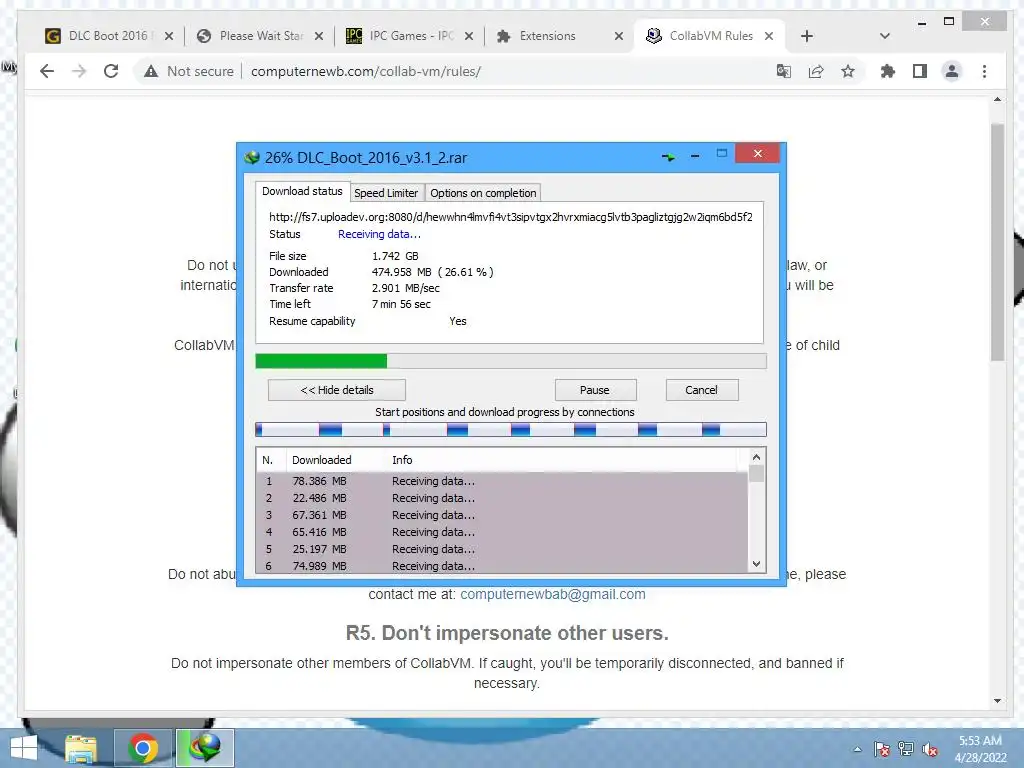
Task: Open the translate page icon
Action: pos(784,71)
